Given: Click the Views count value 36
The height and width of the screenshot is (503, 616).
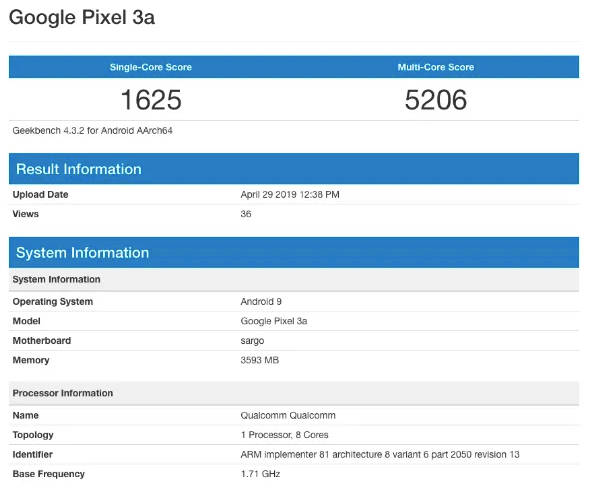Looking at the screenshot, I should click(246, 214).
